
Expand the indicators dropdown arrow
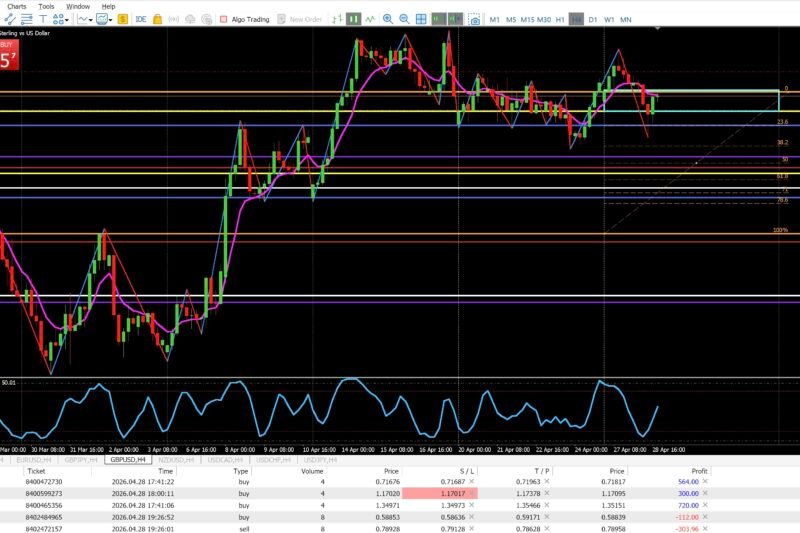click(x=91, y=20)
